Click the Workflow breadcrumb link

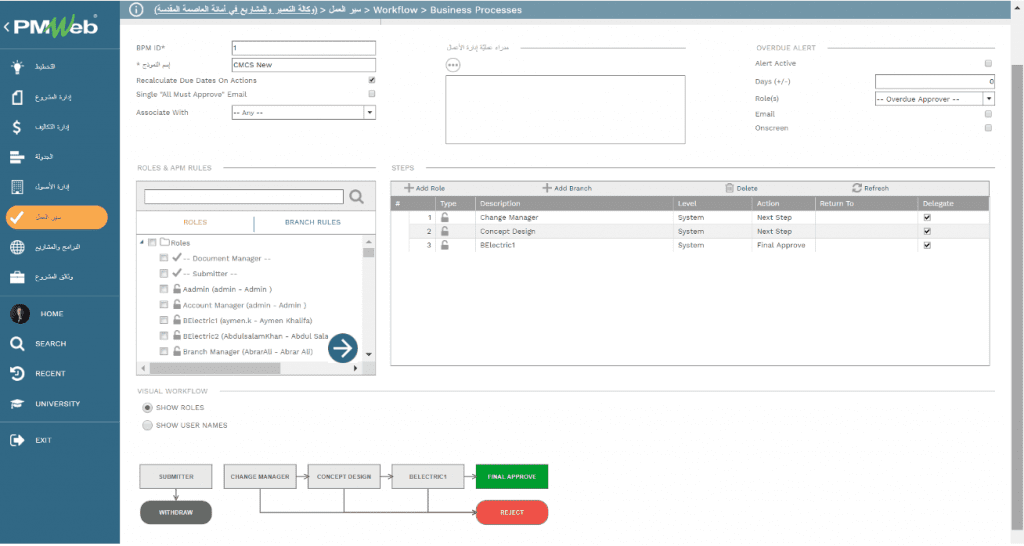(x=395, y=10)
